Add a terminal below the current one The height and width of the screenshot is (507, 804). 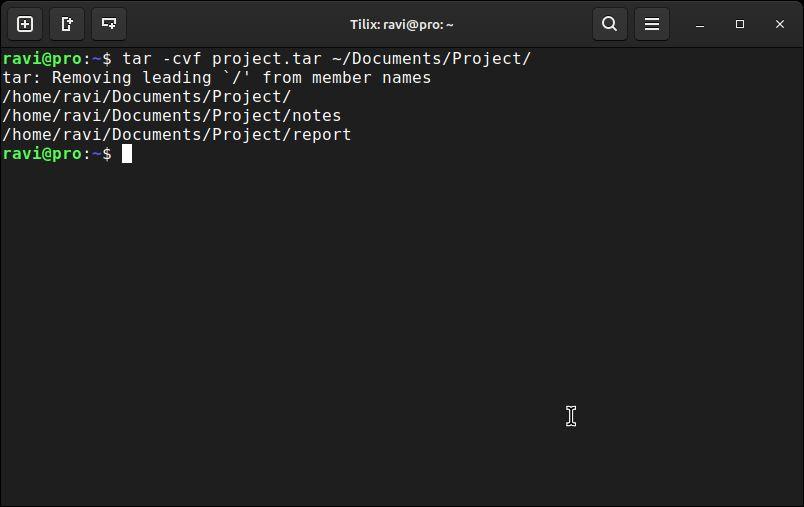(109, 24)
